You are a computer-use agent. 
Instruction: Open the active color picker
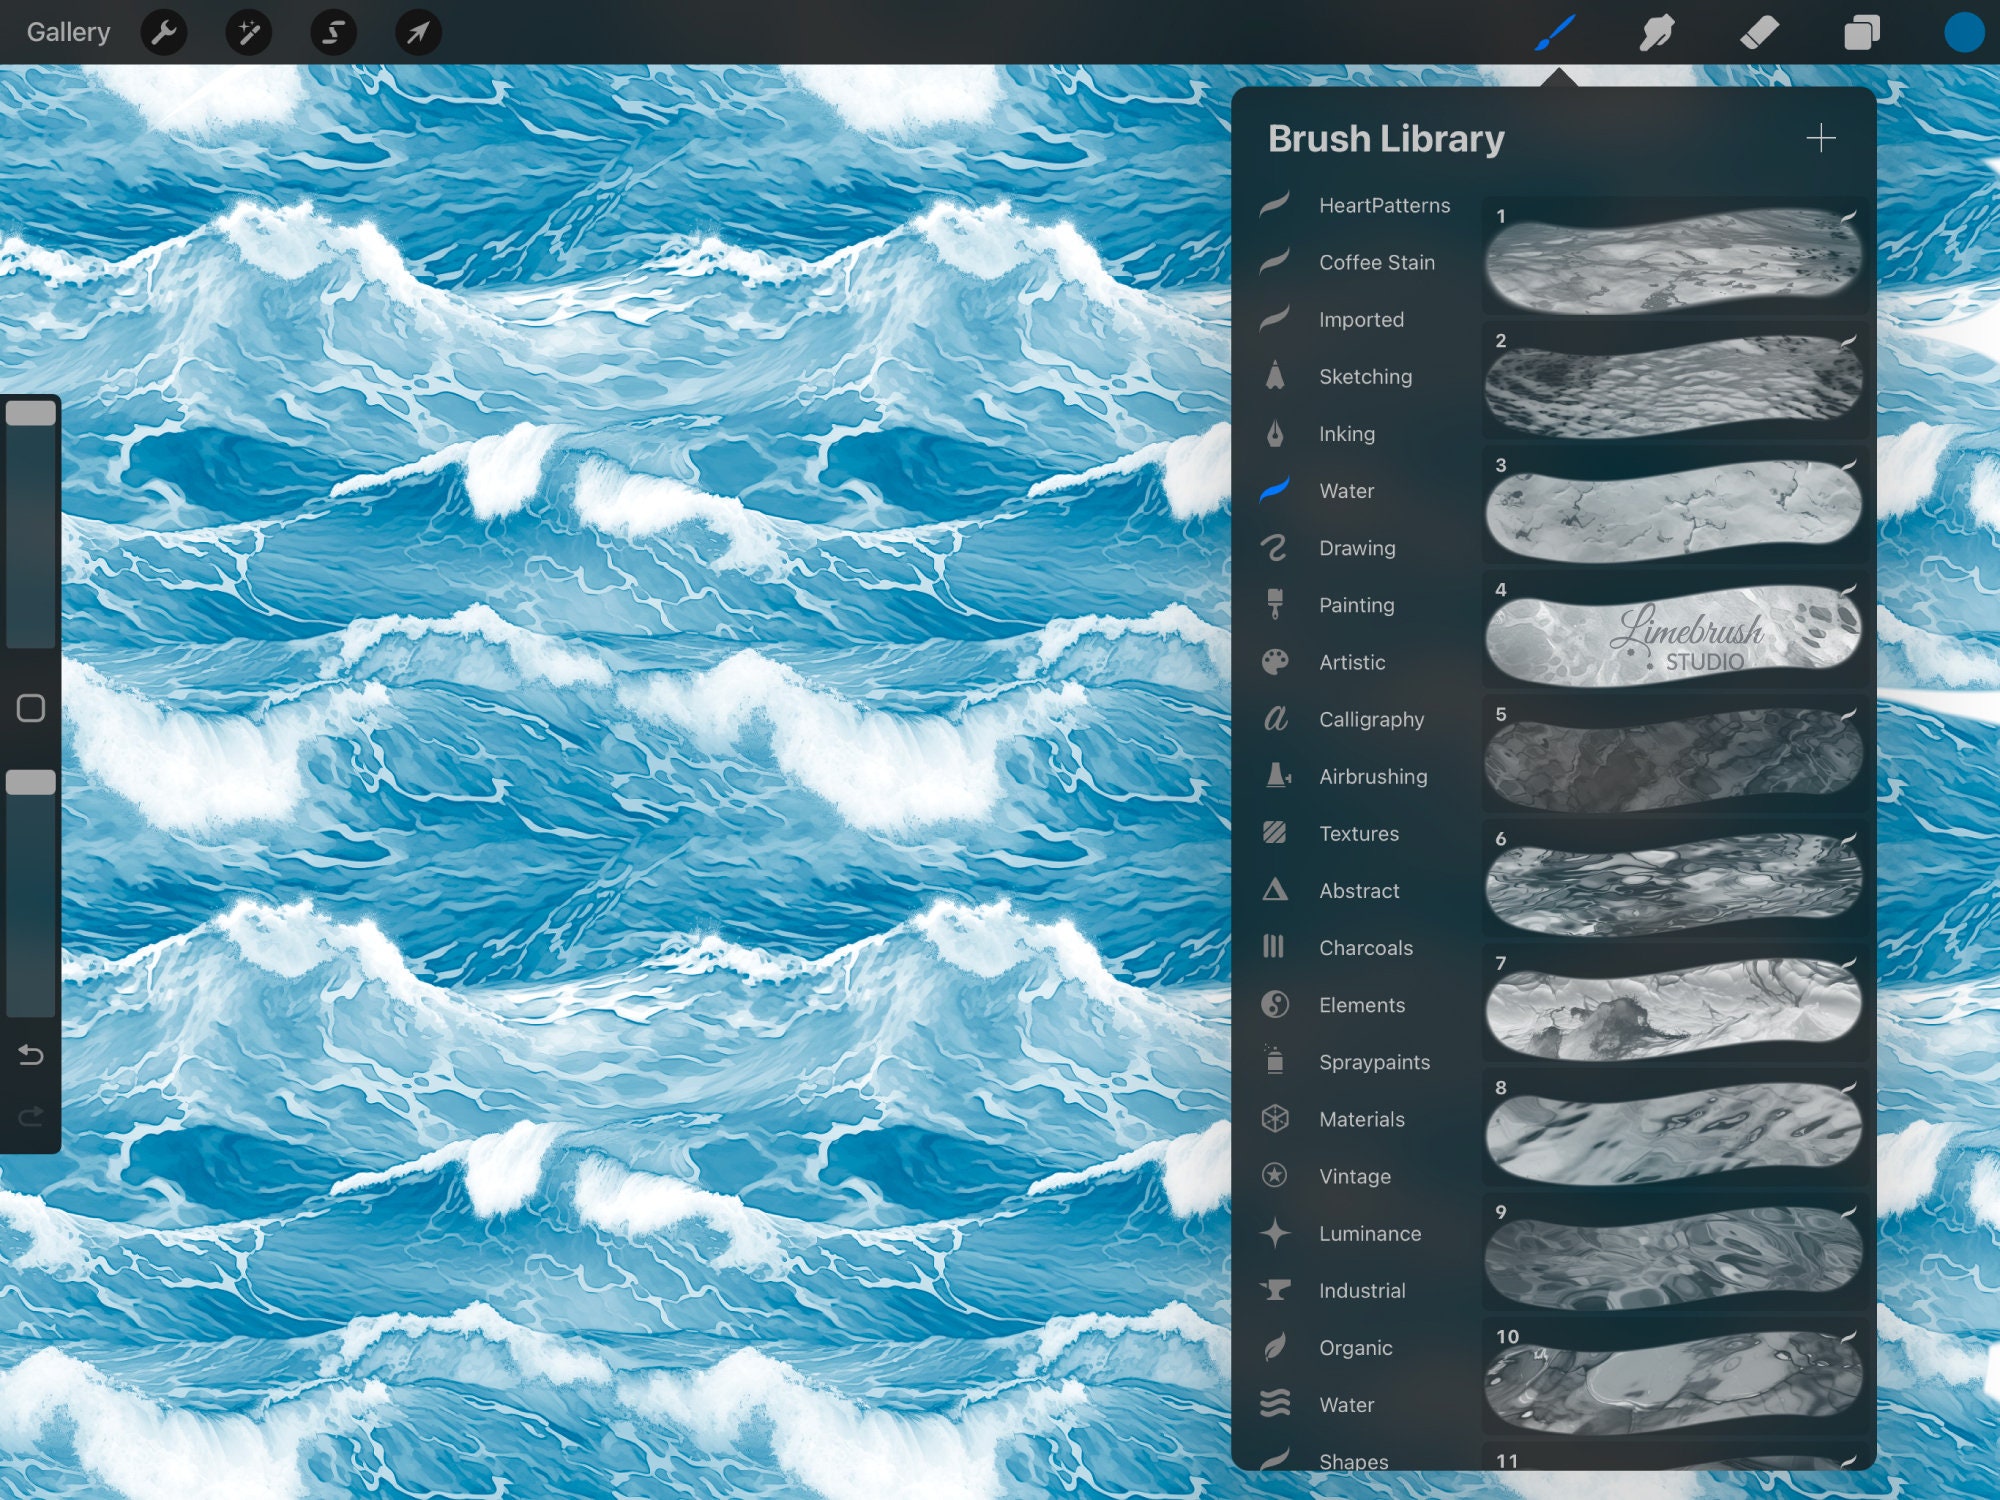(1963, 32)
